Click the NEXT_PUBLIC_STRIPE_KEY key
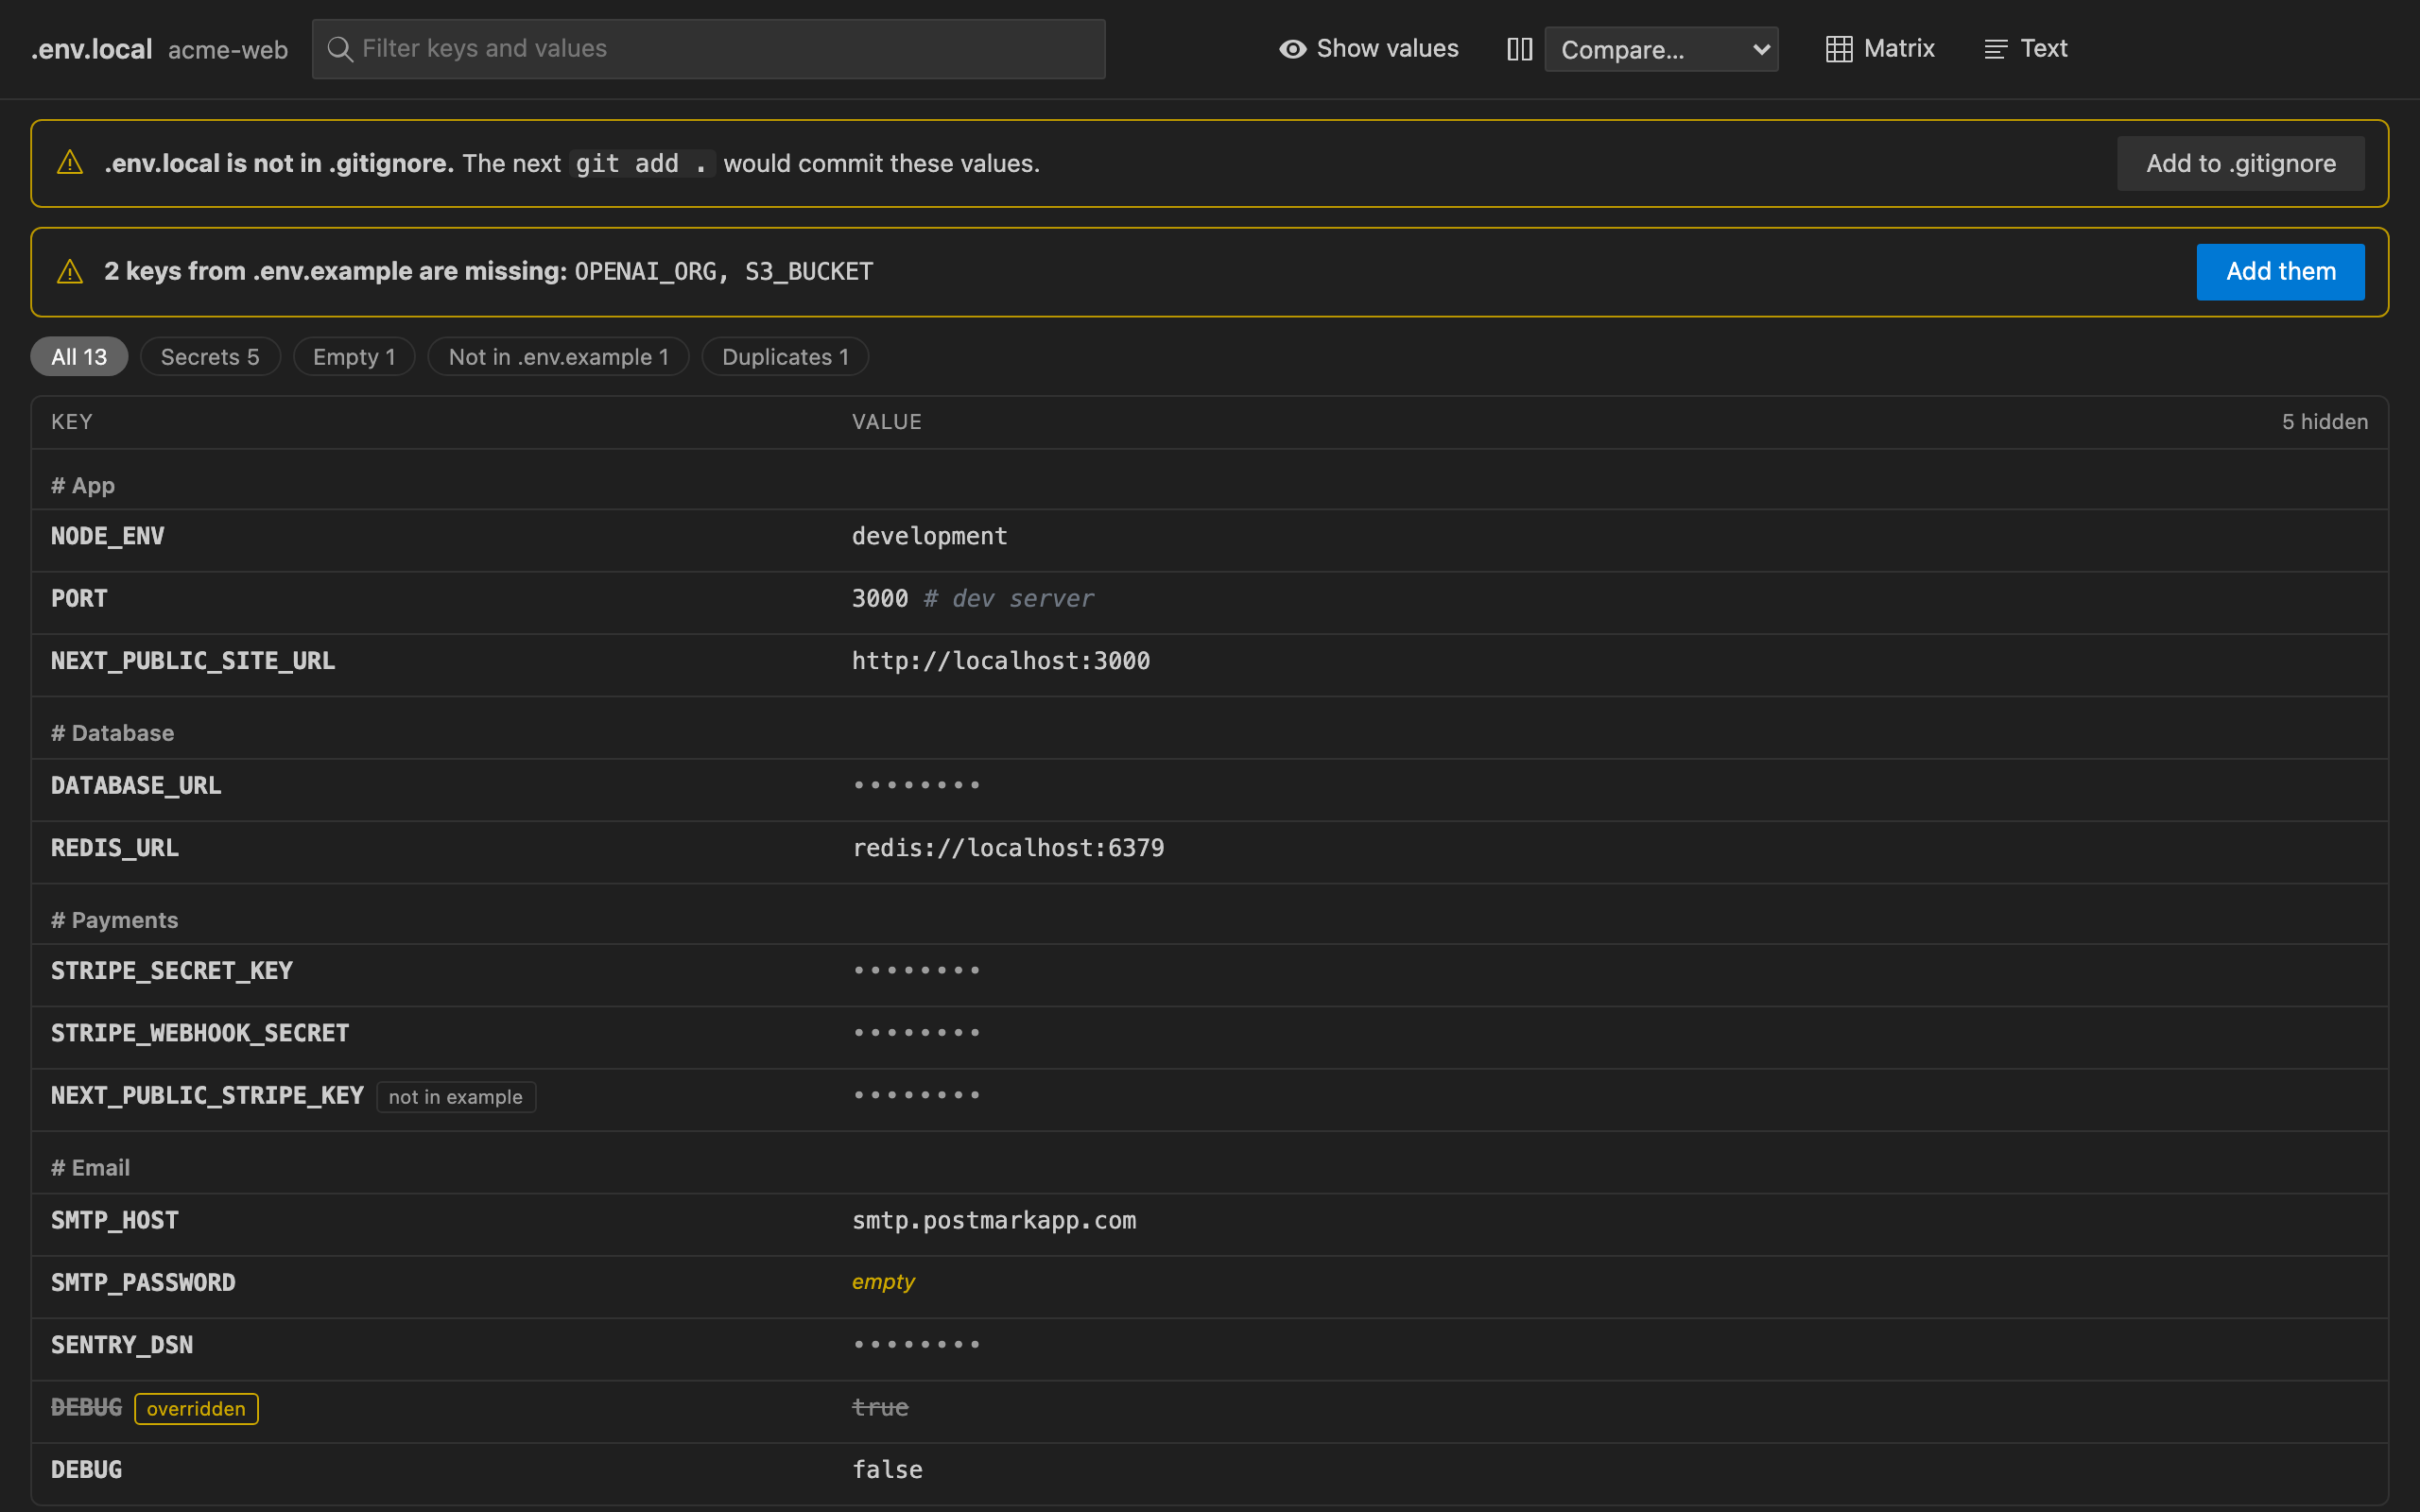Viewport: 2420px width, 1512px height. (x=207, y=1096)
